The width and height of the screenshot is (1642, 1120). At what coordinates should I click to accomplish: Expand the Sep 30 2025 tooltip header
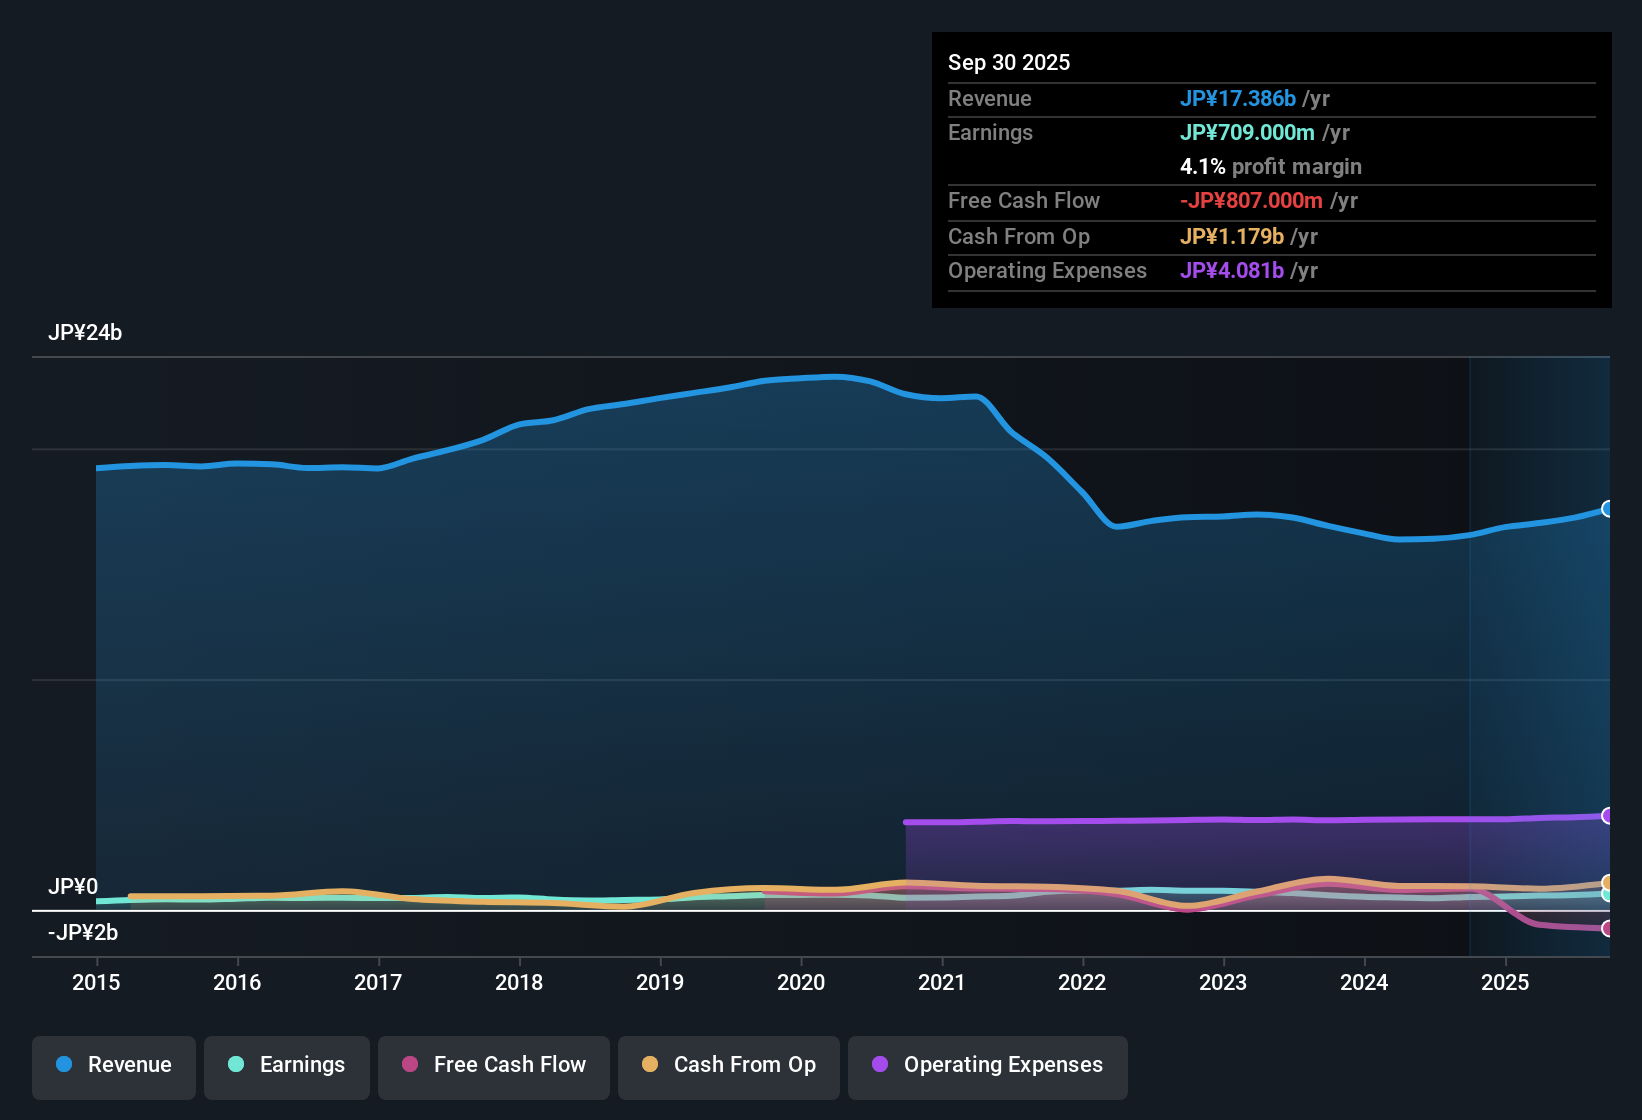[1009, 62]
